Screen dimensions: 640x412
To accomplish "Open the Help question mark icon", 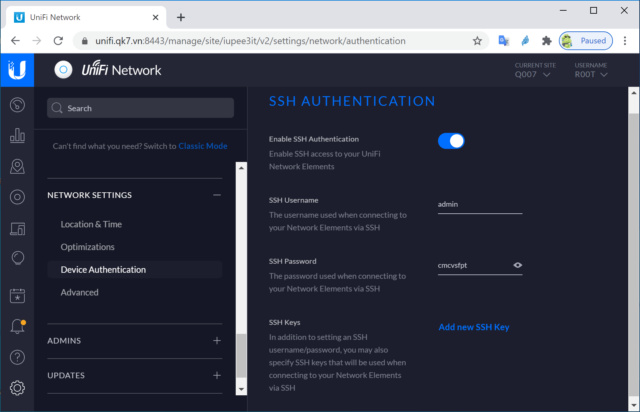I will pyautogui.click(x=17, y=357).
